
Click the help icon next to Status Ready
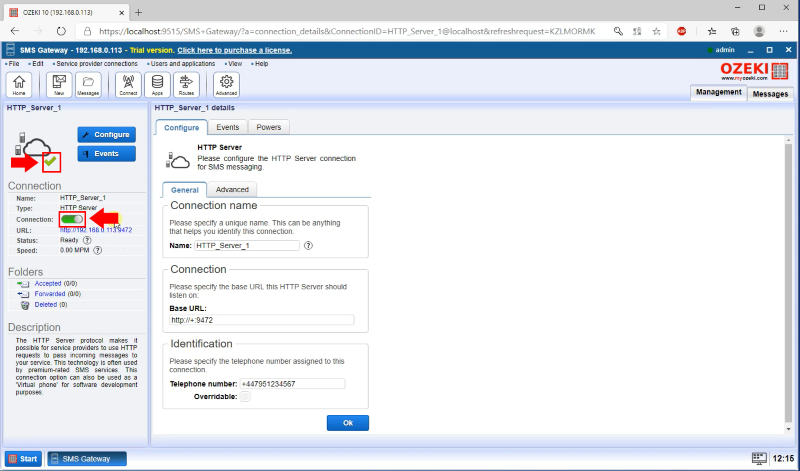[87, 240]
